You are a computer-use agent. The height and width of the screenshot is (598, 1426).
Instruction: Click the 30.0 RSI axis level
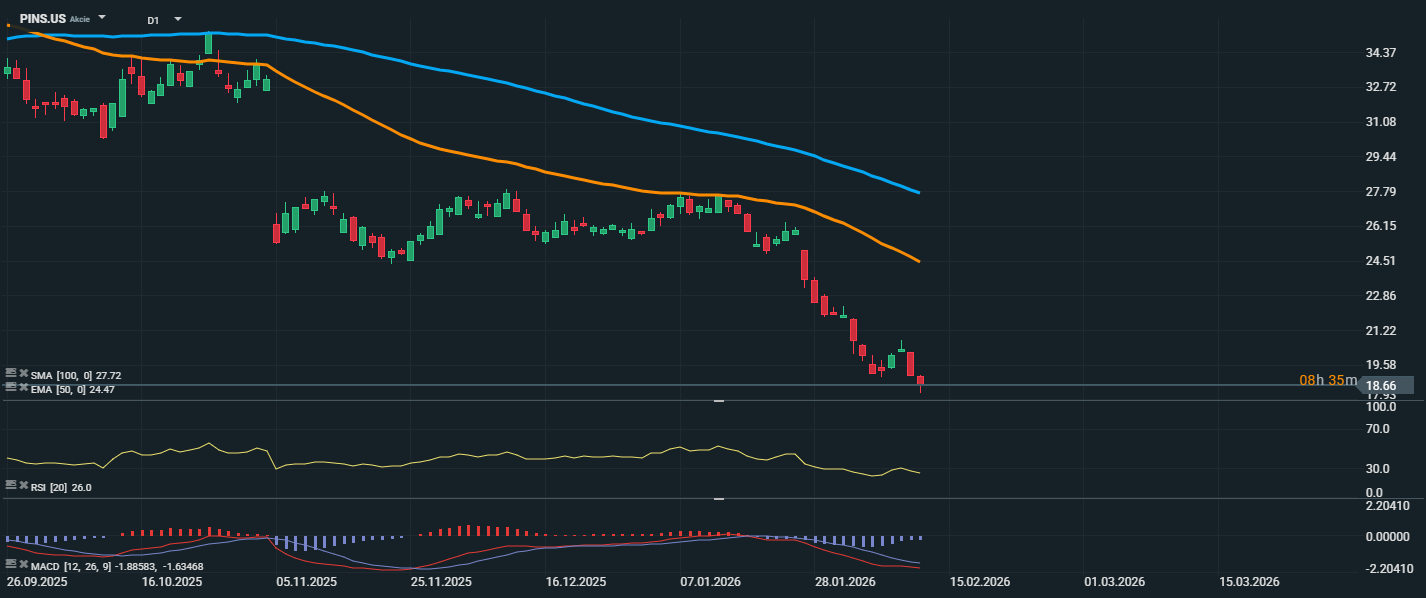[x=1378, y=468]
